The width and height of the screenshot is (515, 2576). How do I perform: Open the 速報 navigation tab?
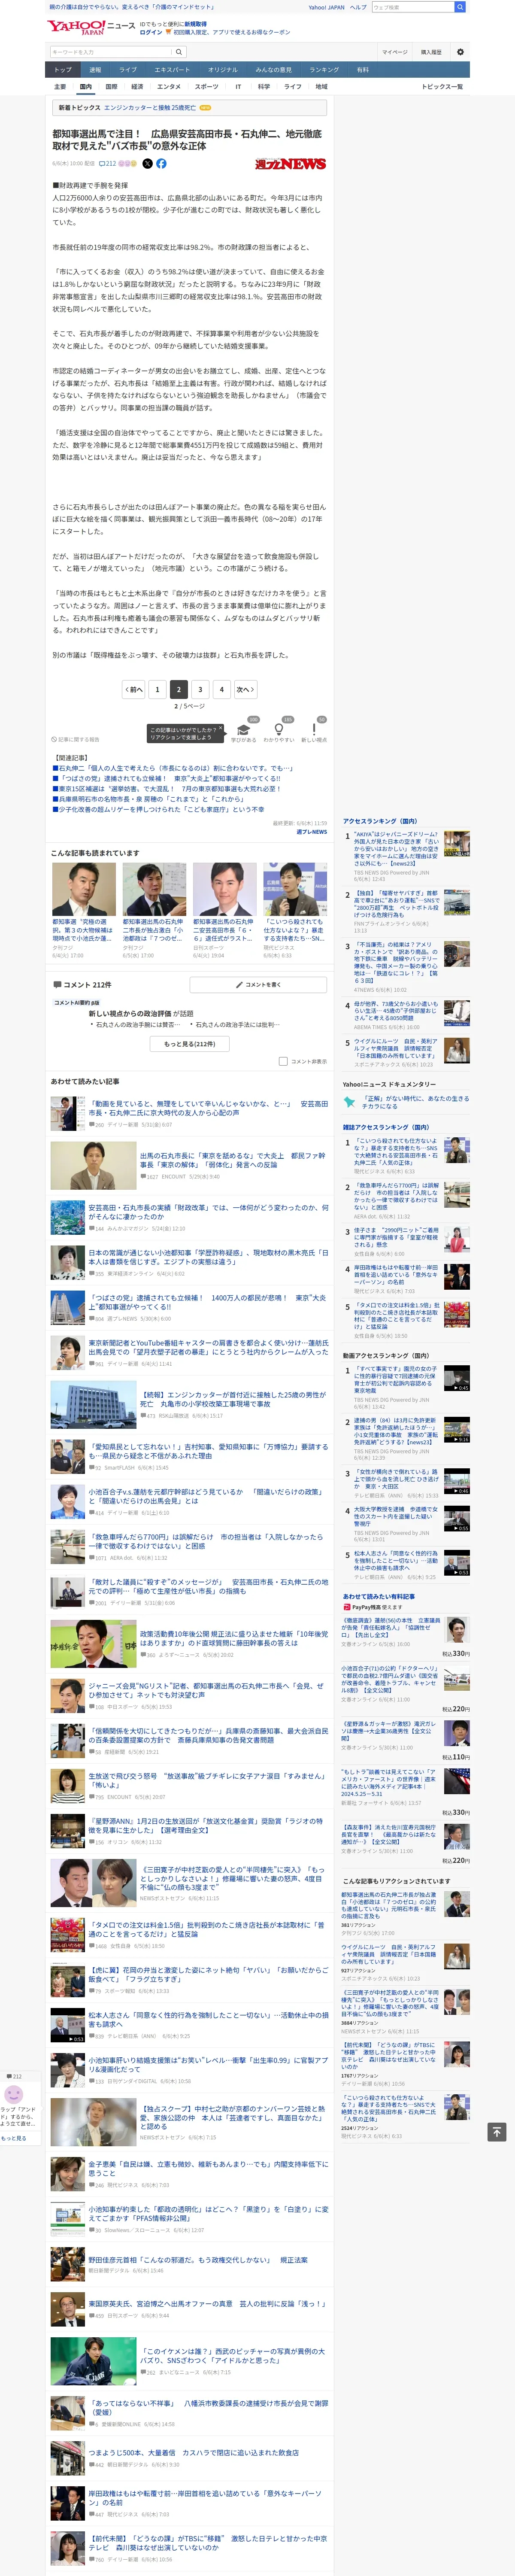95,70
